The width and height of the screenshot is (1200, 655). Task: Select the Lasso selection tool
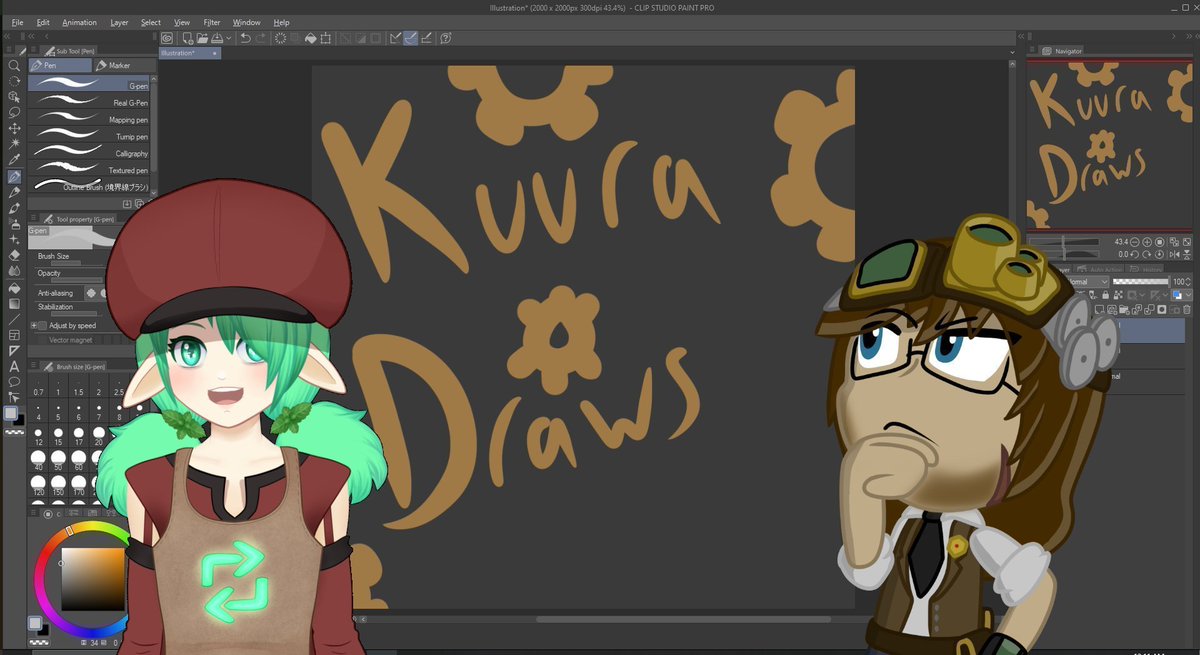point(14,113)
